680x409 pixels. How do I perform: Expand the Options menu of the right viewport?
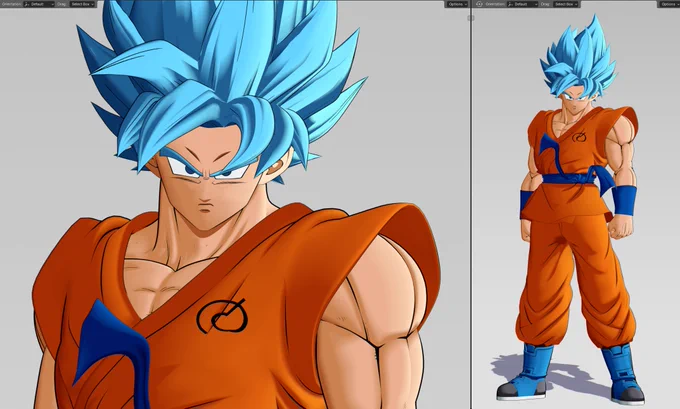(x=669, y=4)
